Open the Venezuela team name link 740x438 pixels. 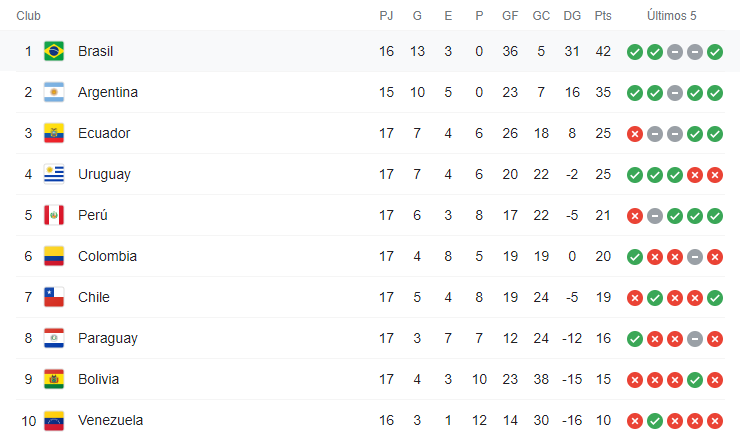110,420
